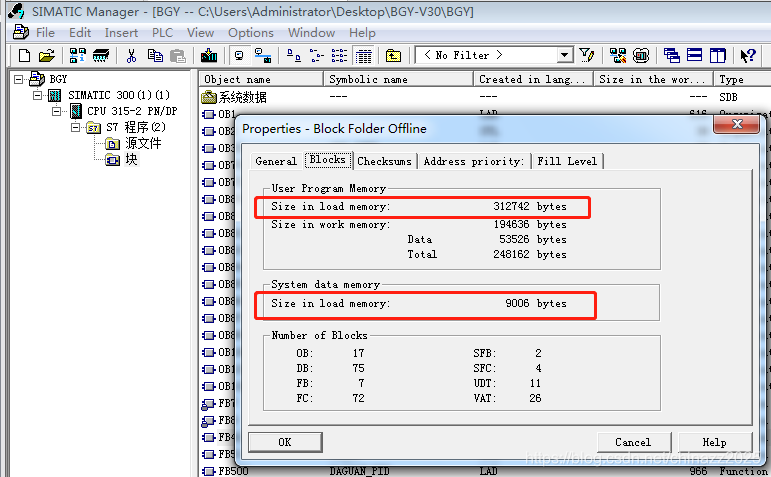Viewport: 771px width, 477px height.
Task: Click the New project icon
Action: pyautogui.click(x=24, y=56)
